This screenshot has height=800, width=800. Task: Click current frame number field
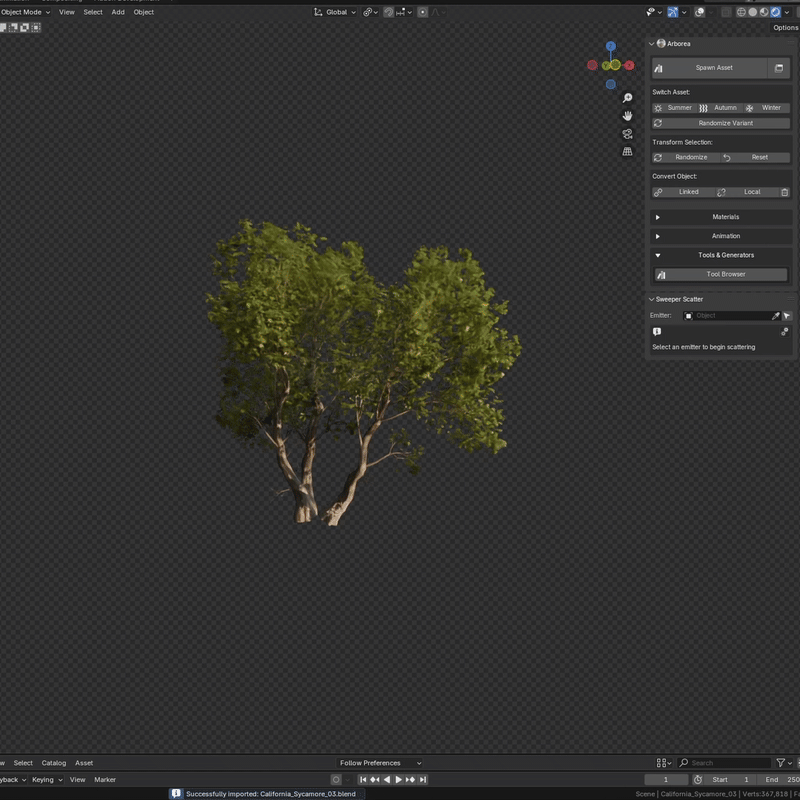pos(666,780)
